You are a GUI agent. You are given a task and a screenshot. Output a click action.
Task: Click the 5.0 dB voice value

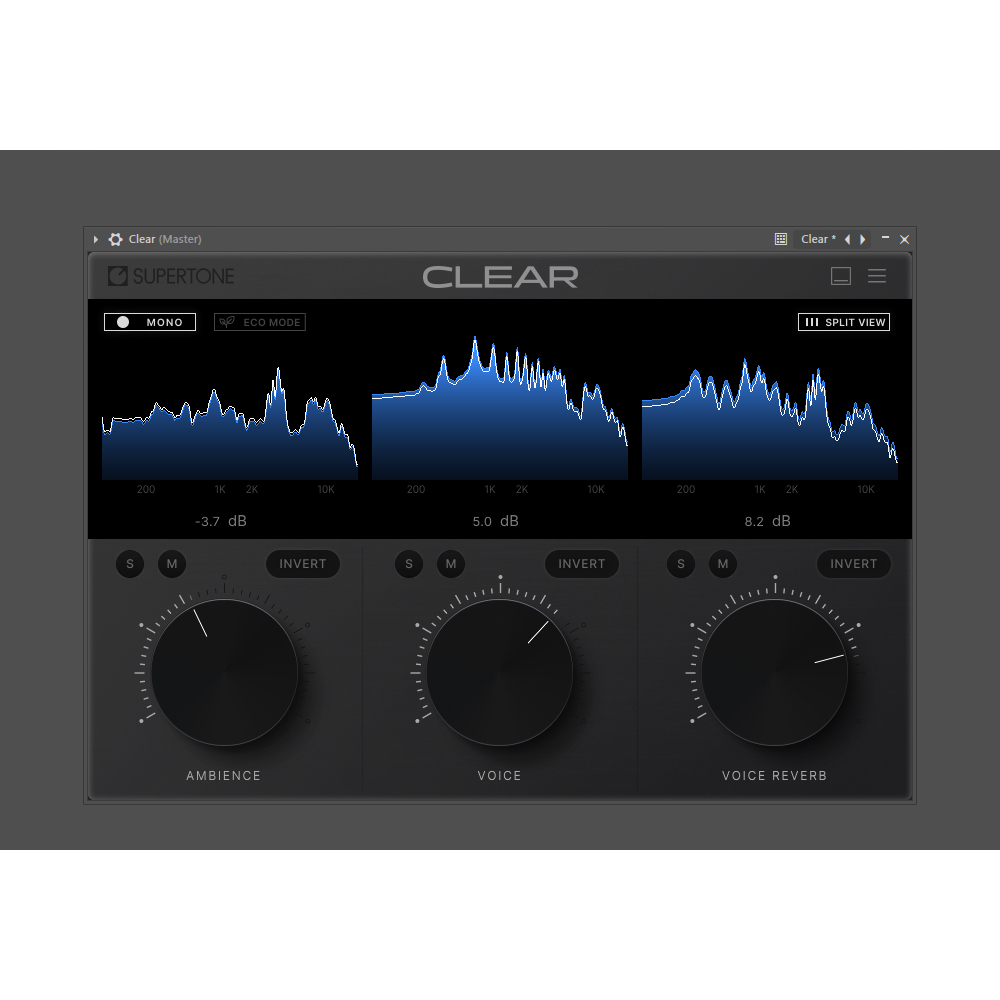(x=496, y=521)
